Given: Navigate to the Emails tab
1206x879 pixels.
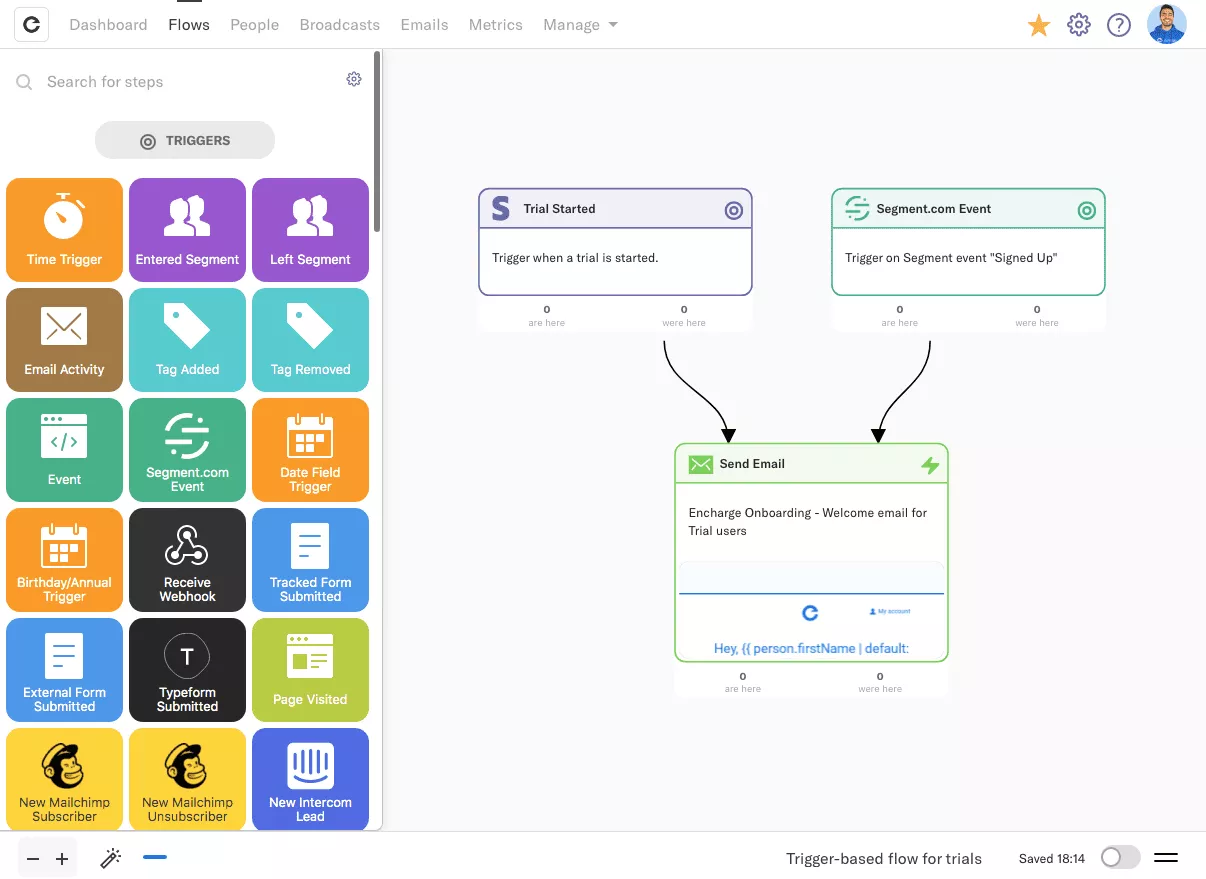Looking at the screenshot, I should click(x=425, y=25).
